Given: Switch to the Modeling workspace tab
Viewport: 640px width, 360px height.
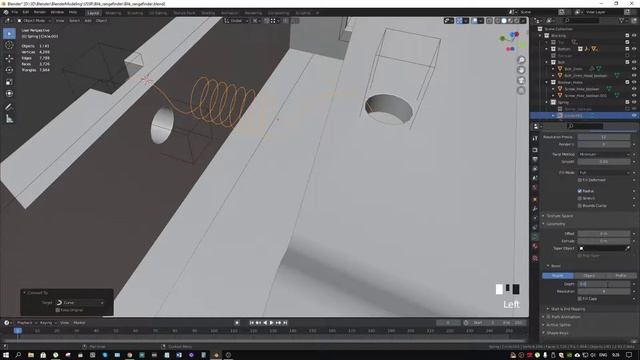Looking at the screenshot, I should click(113, 13).
